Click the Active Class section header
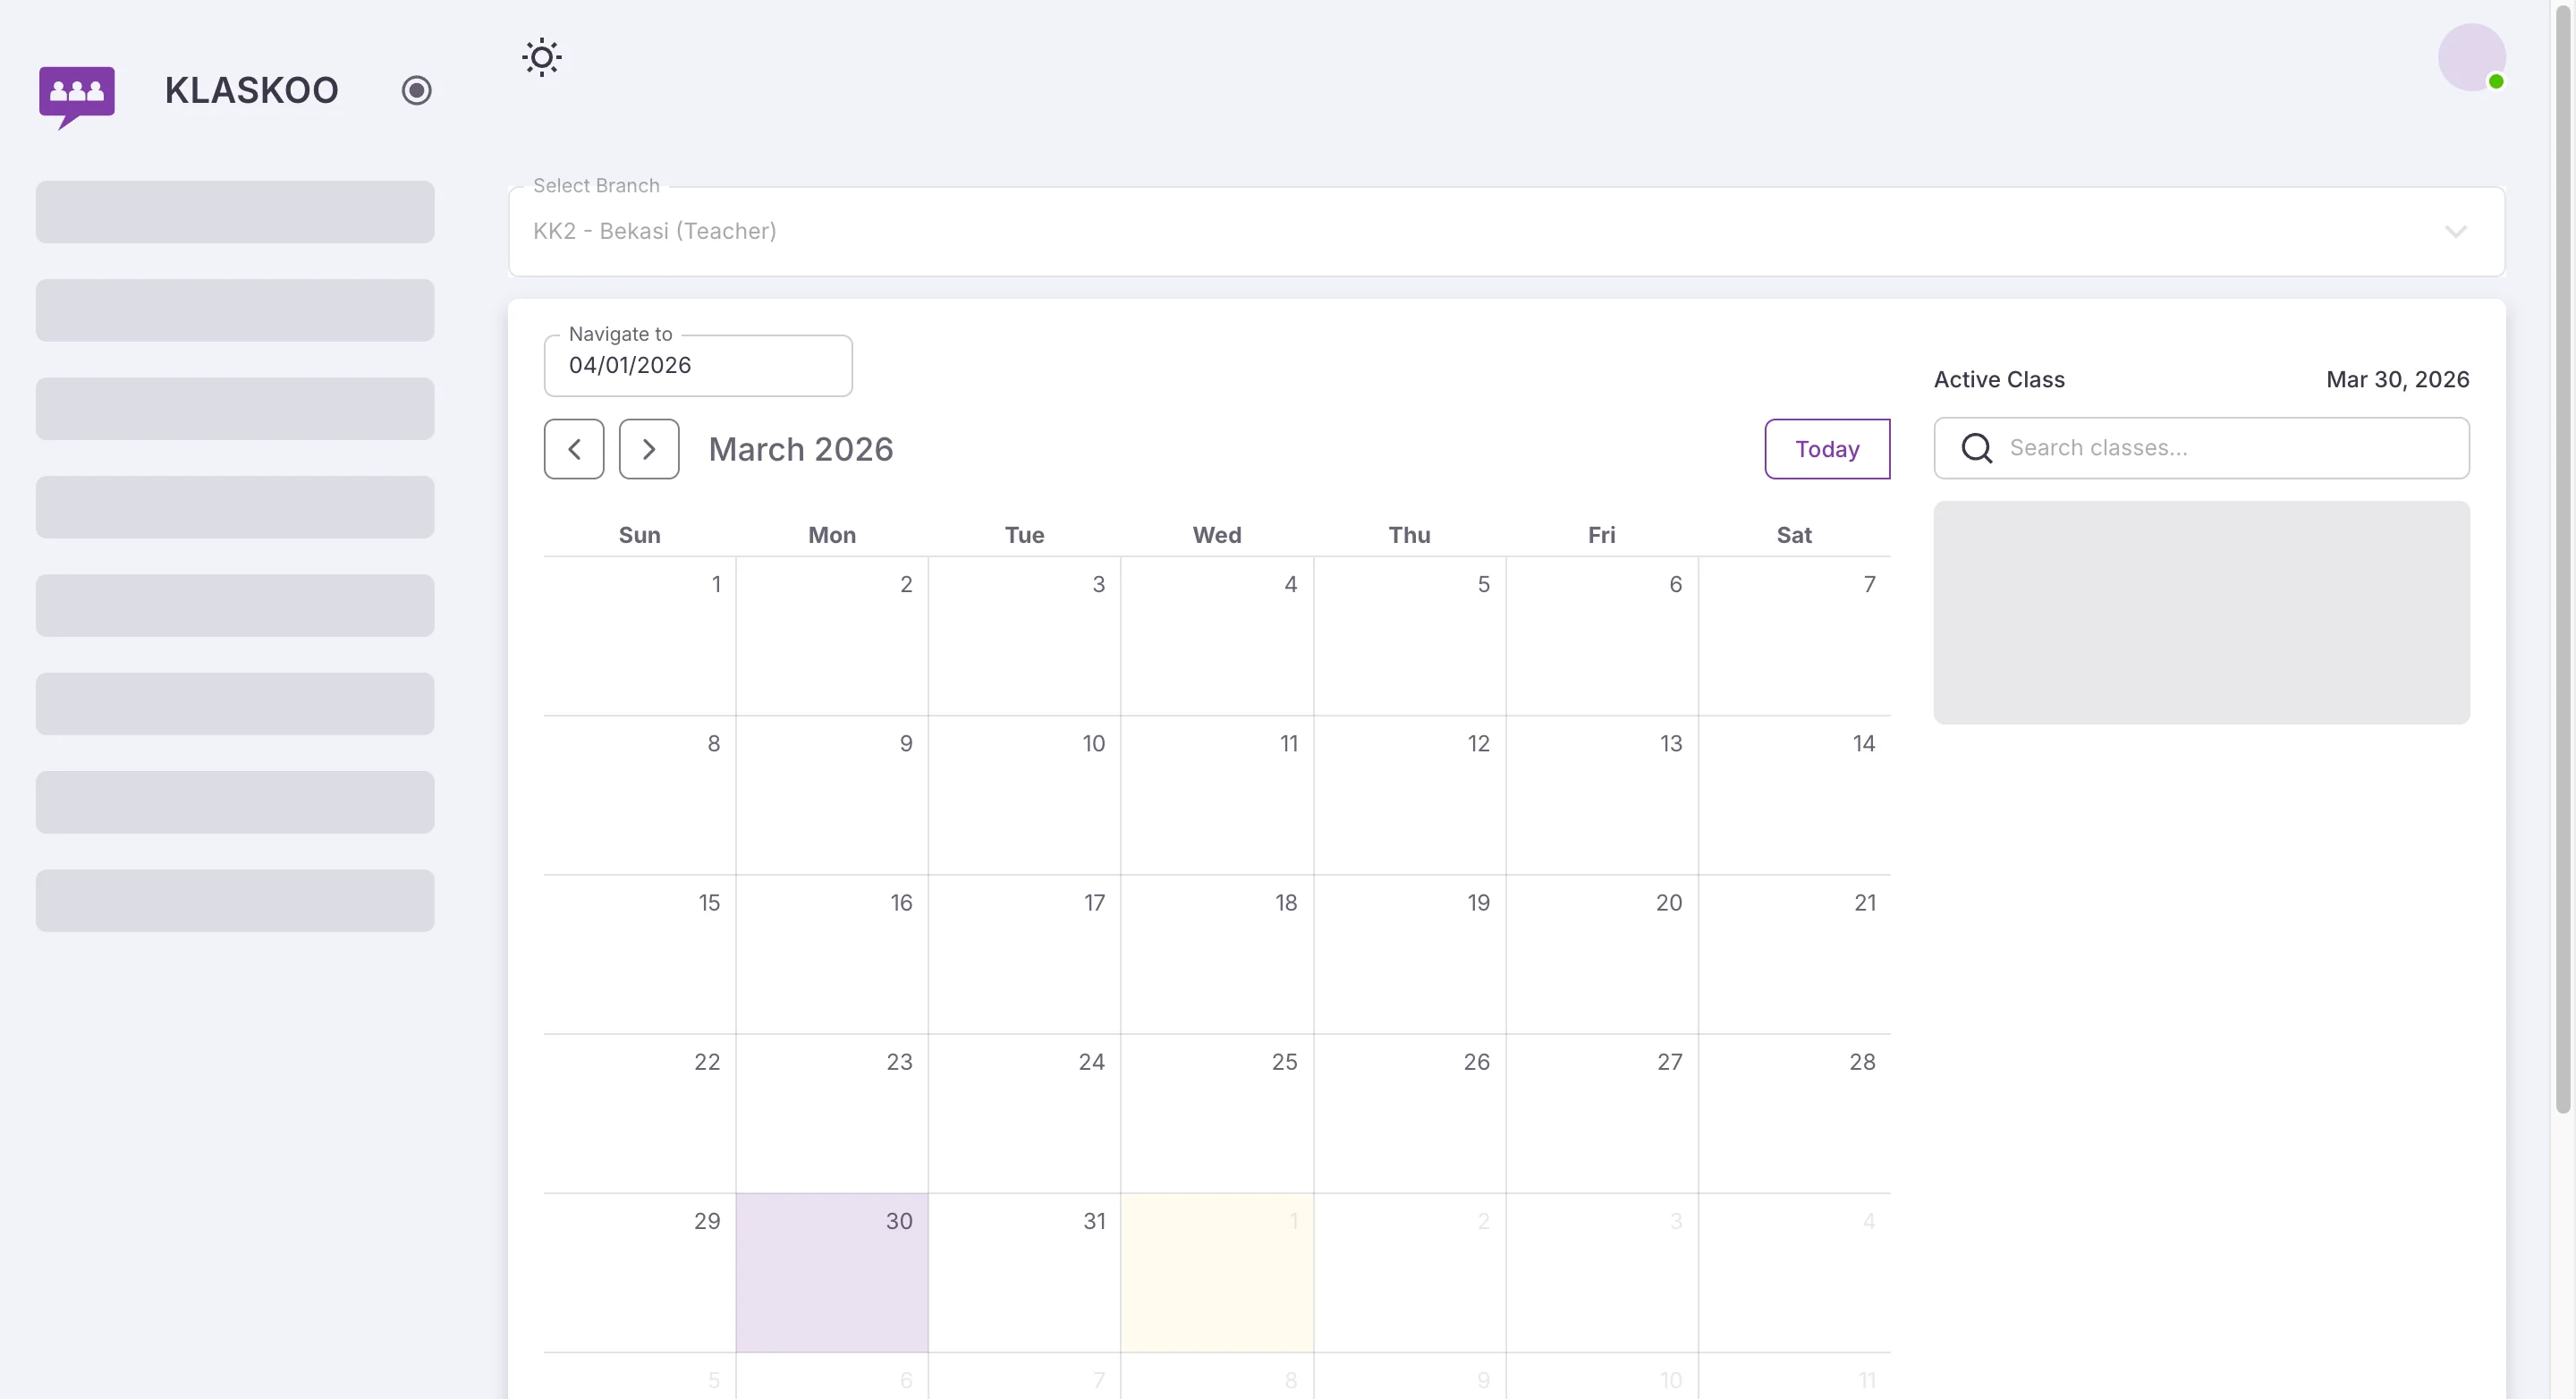The width and height of the screenshot is (2576, 1399). (1998, 379)
